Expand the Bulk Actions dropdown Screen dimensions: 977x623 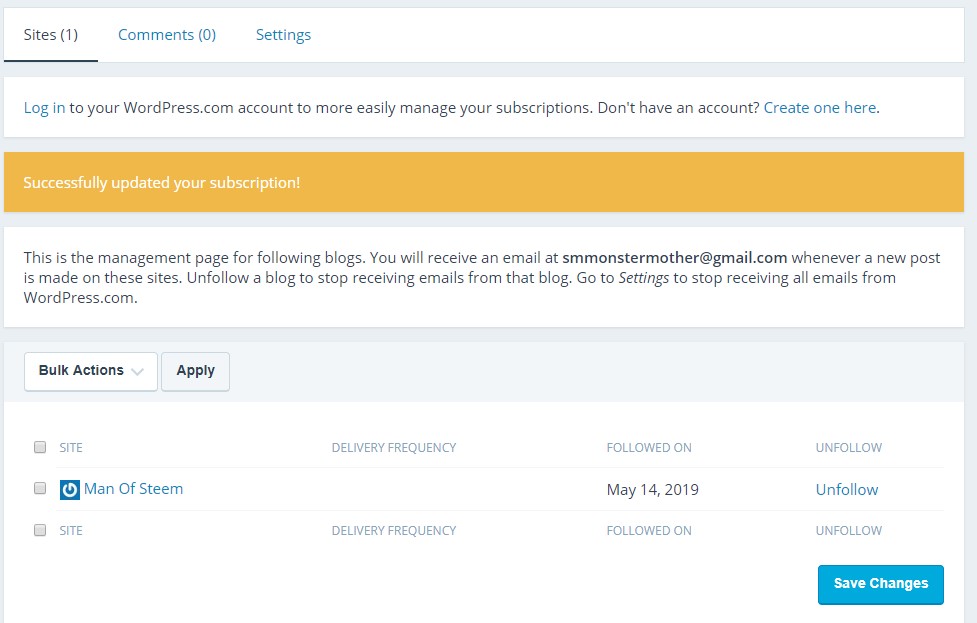tap(90, 371)
